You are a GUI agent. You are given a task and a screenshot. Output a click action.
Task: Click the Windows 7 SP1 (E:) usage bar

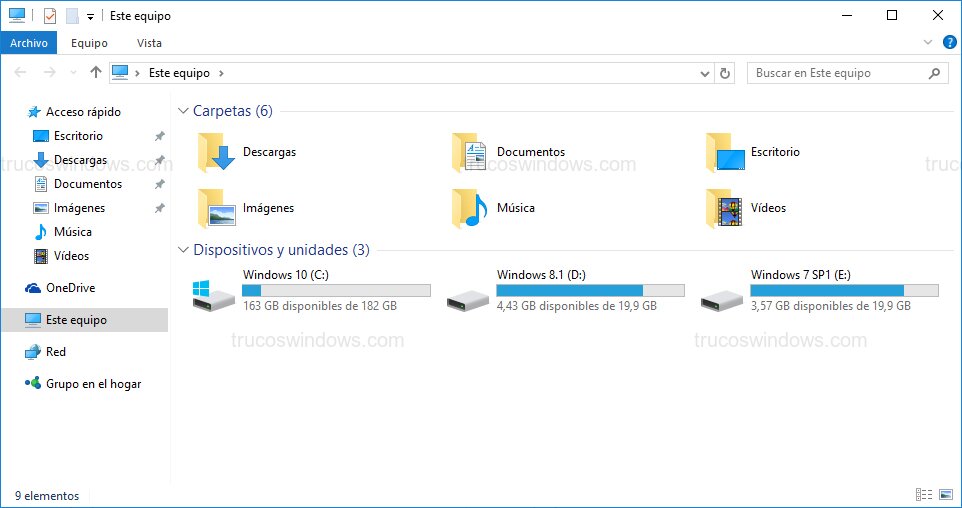point(844,290)
